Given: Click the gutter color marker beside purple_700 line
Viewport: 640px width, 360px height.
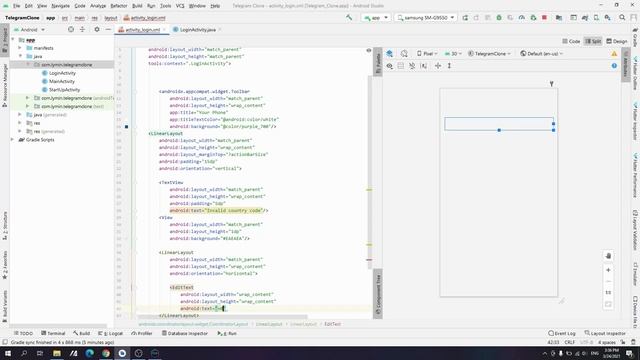Looking at the screenshot, I should 126,127.
